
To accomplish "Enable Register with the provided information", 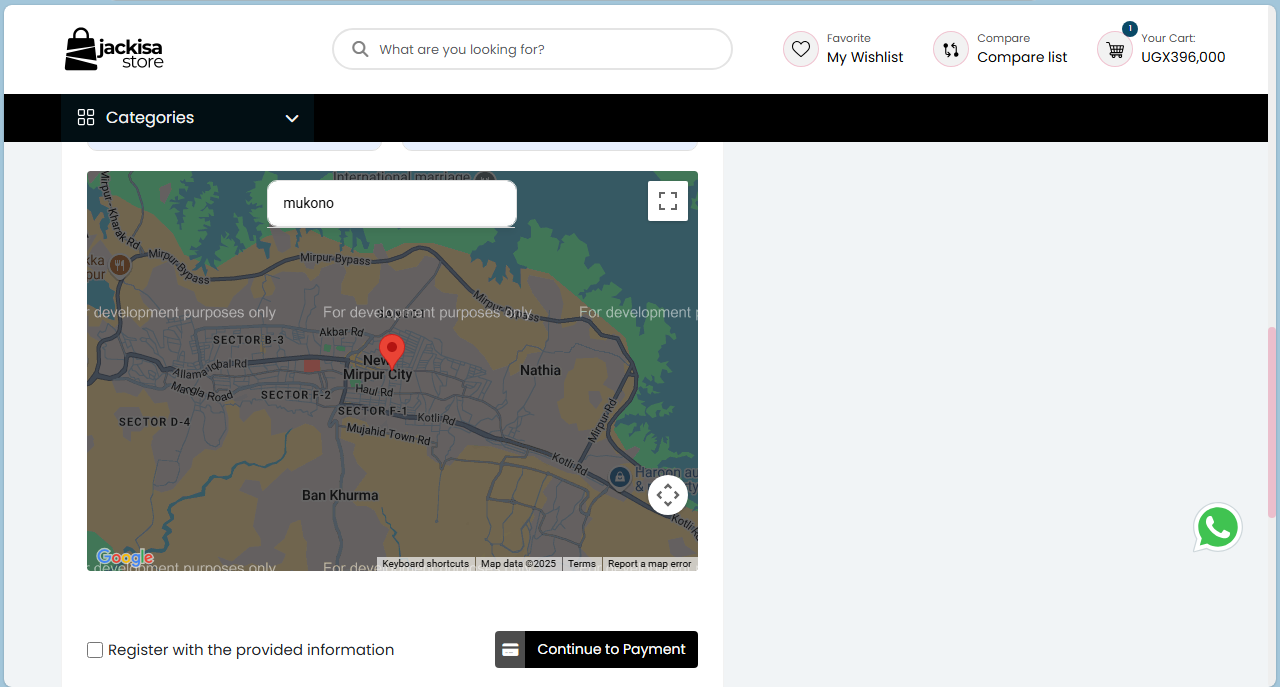I will (x=94, y=649).
